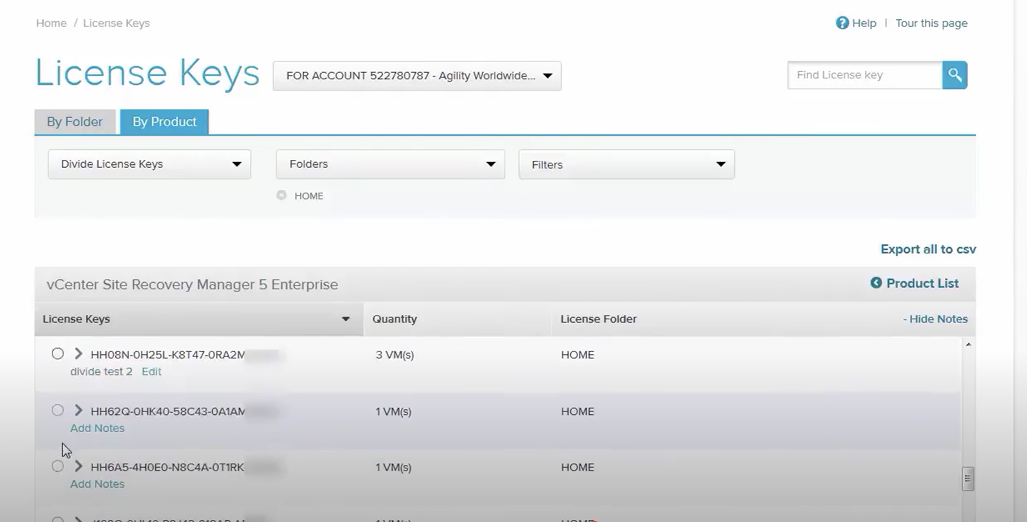Click the Product List link
This screenshot has height=522, width=1027.
pyautogui.click(x=922, y=283)
